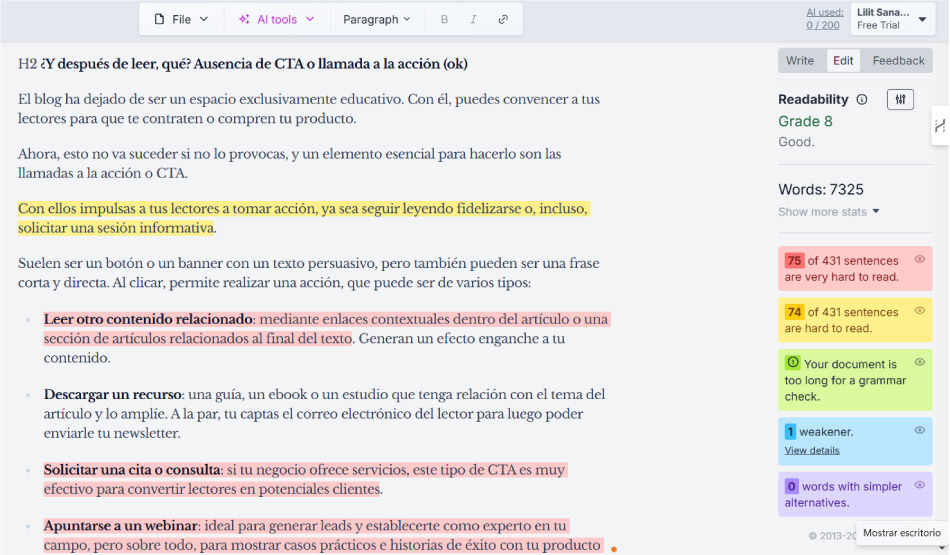Open View details for weakener
950x555 pixels.
812,450
